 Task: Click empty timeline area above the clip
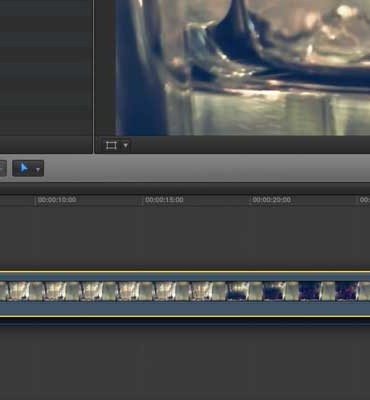(185, 237)
